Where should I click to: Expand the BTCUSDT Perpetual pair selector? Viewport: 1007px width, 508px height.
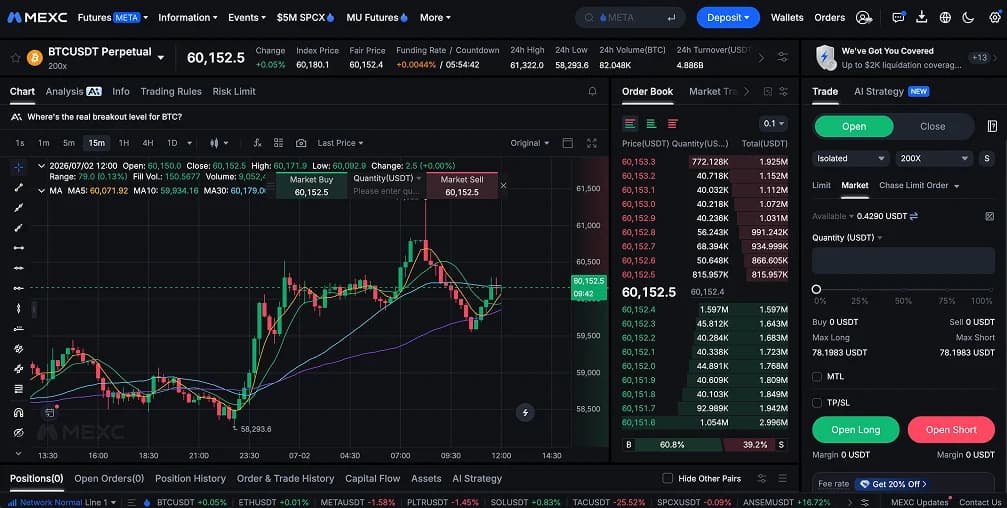(161, 57)
